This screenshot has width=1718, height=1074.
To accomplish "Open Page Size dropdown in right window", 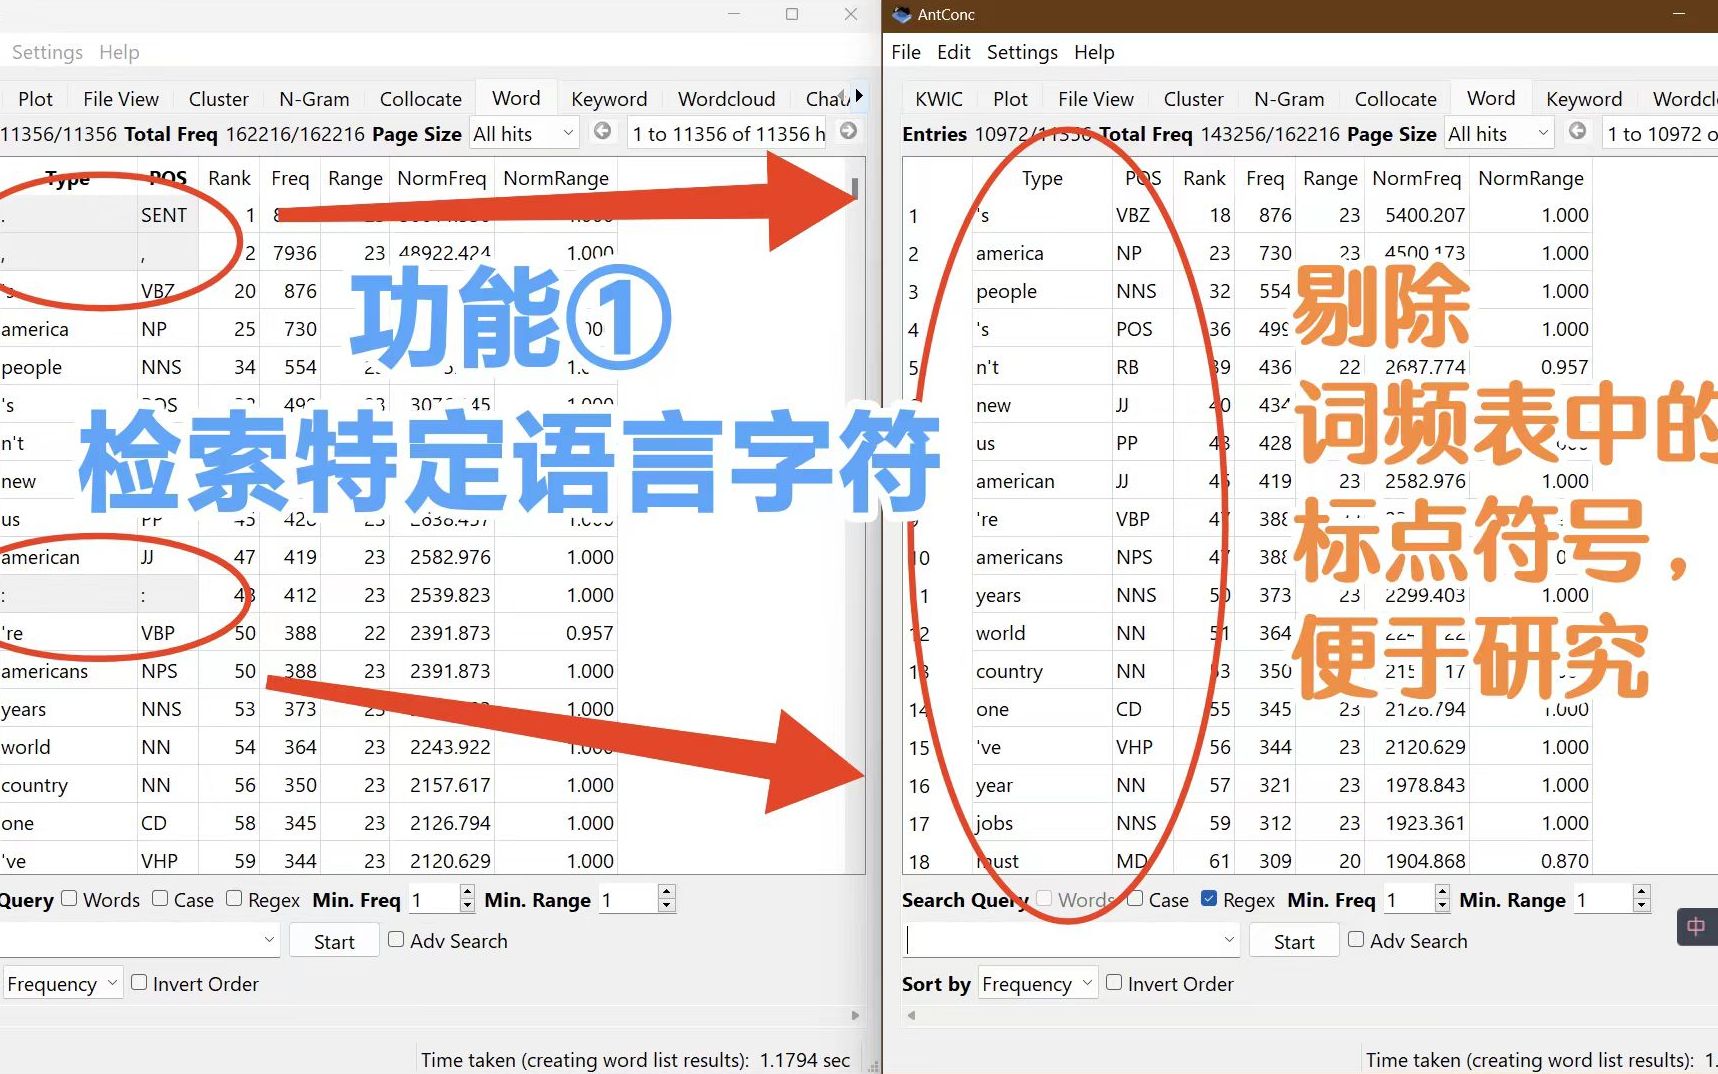I will pos(1499,133).
